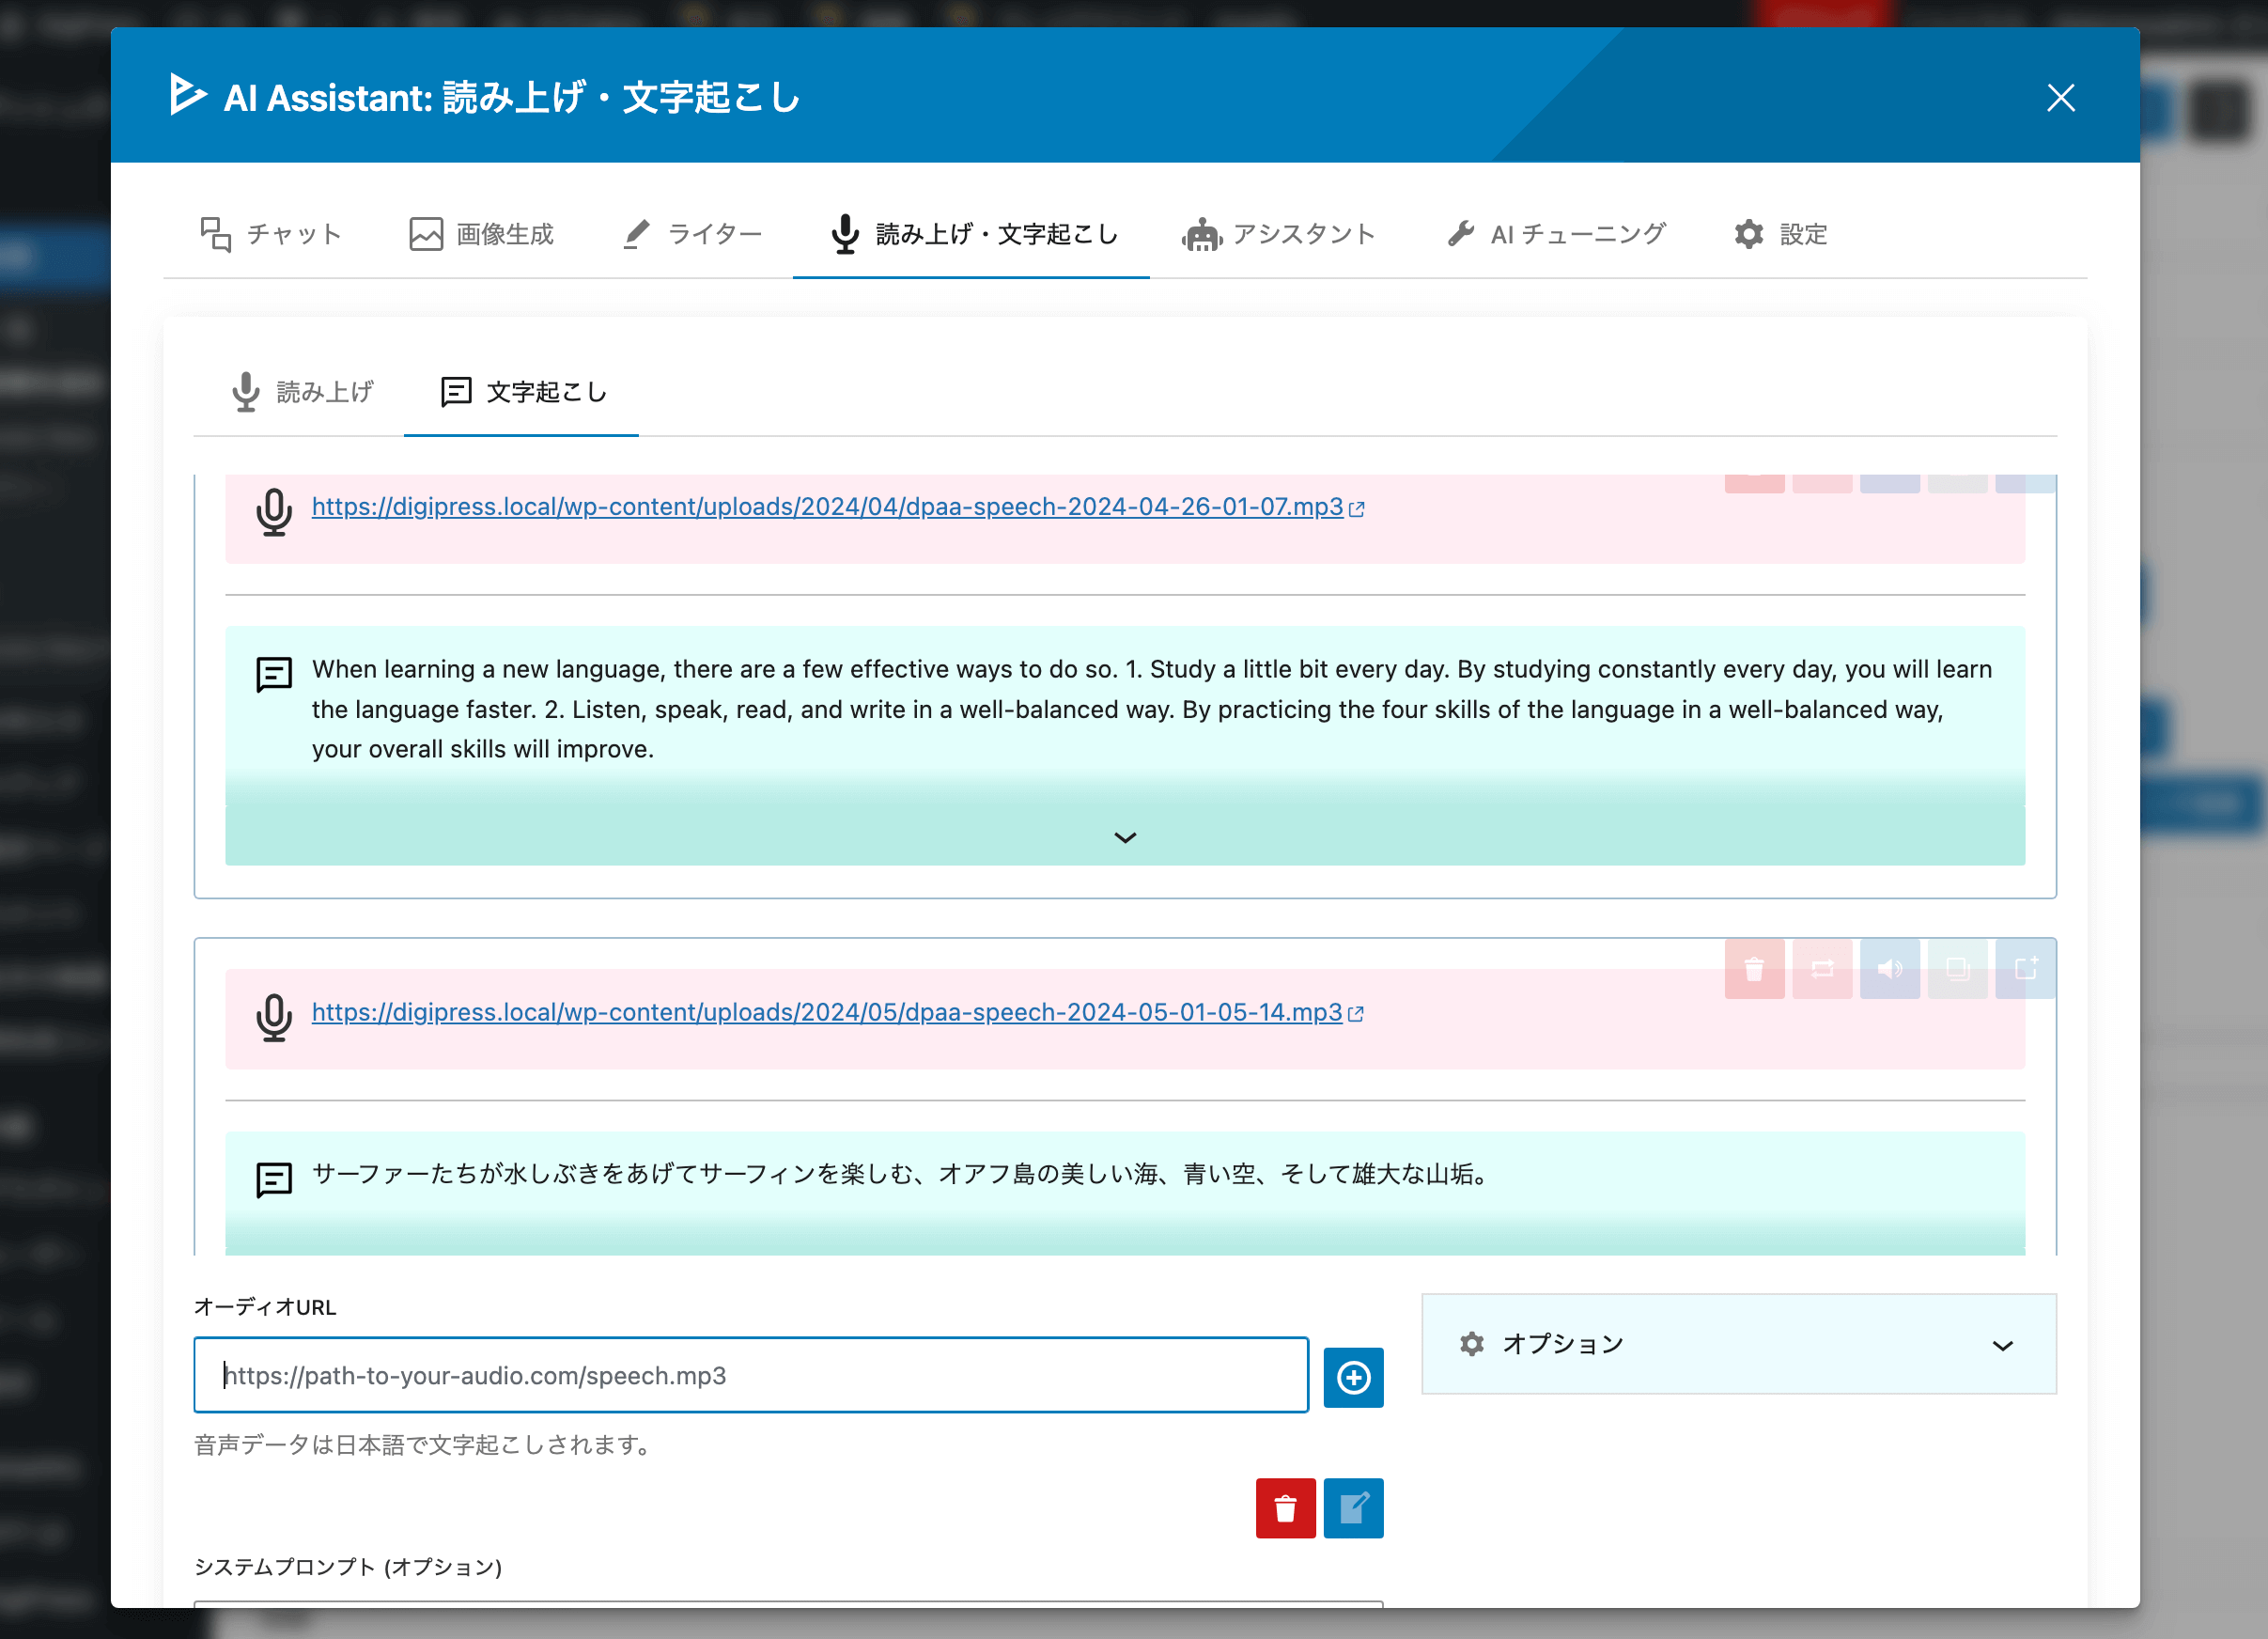This screenshot has width=2268, height=1639.
Task: Open the アシスタント tab
Action: (x=1279, y=234)
